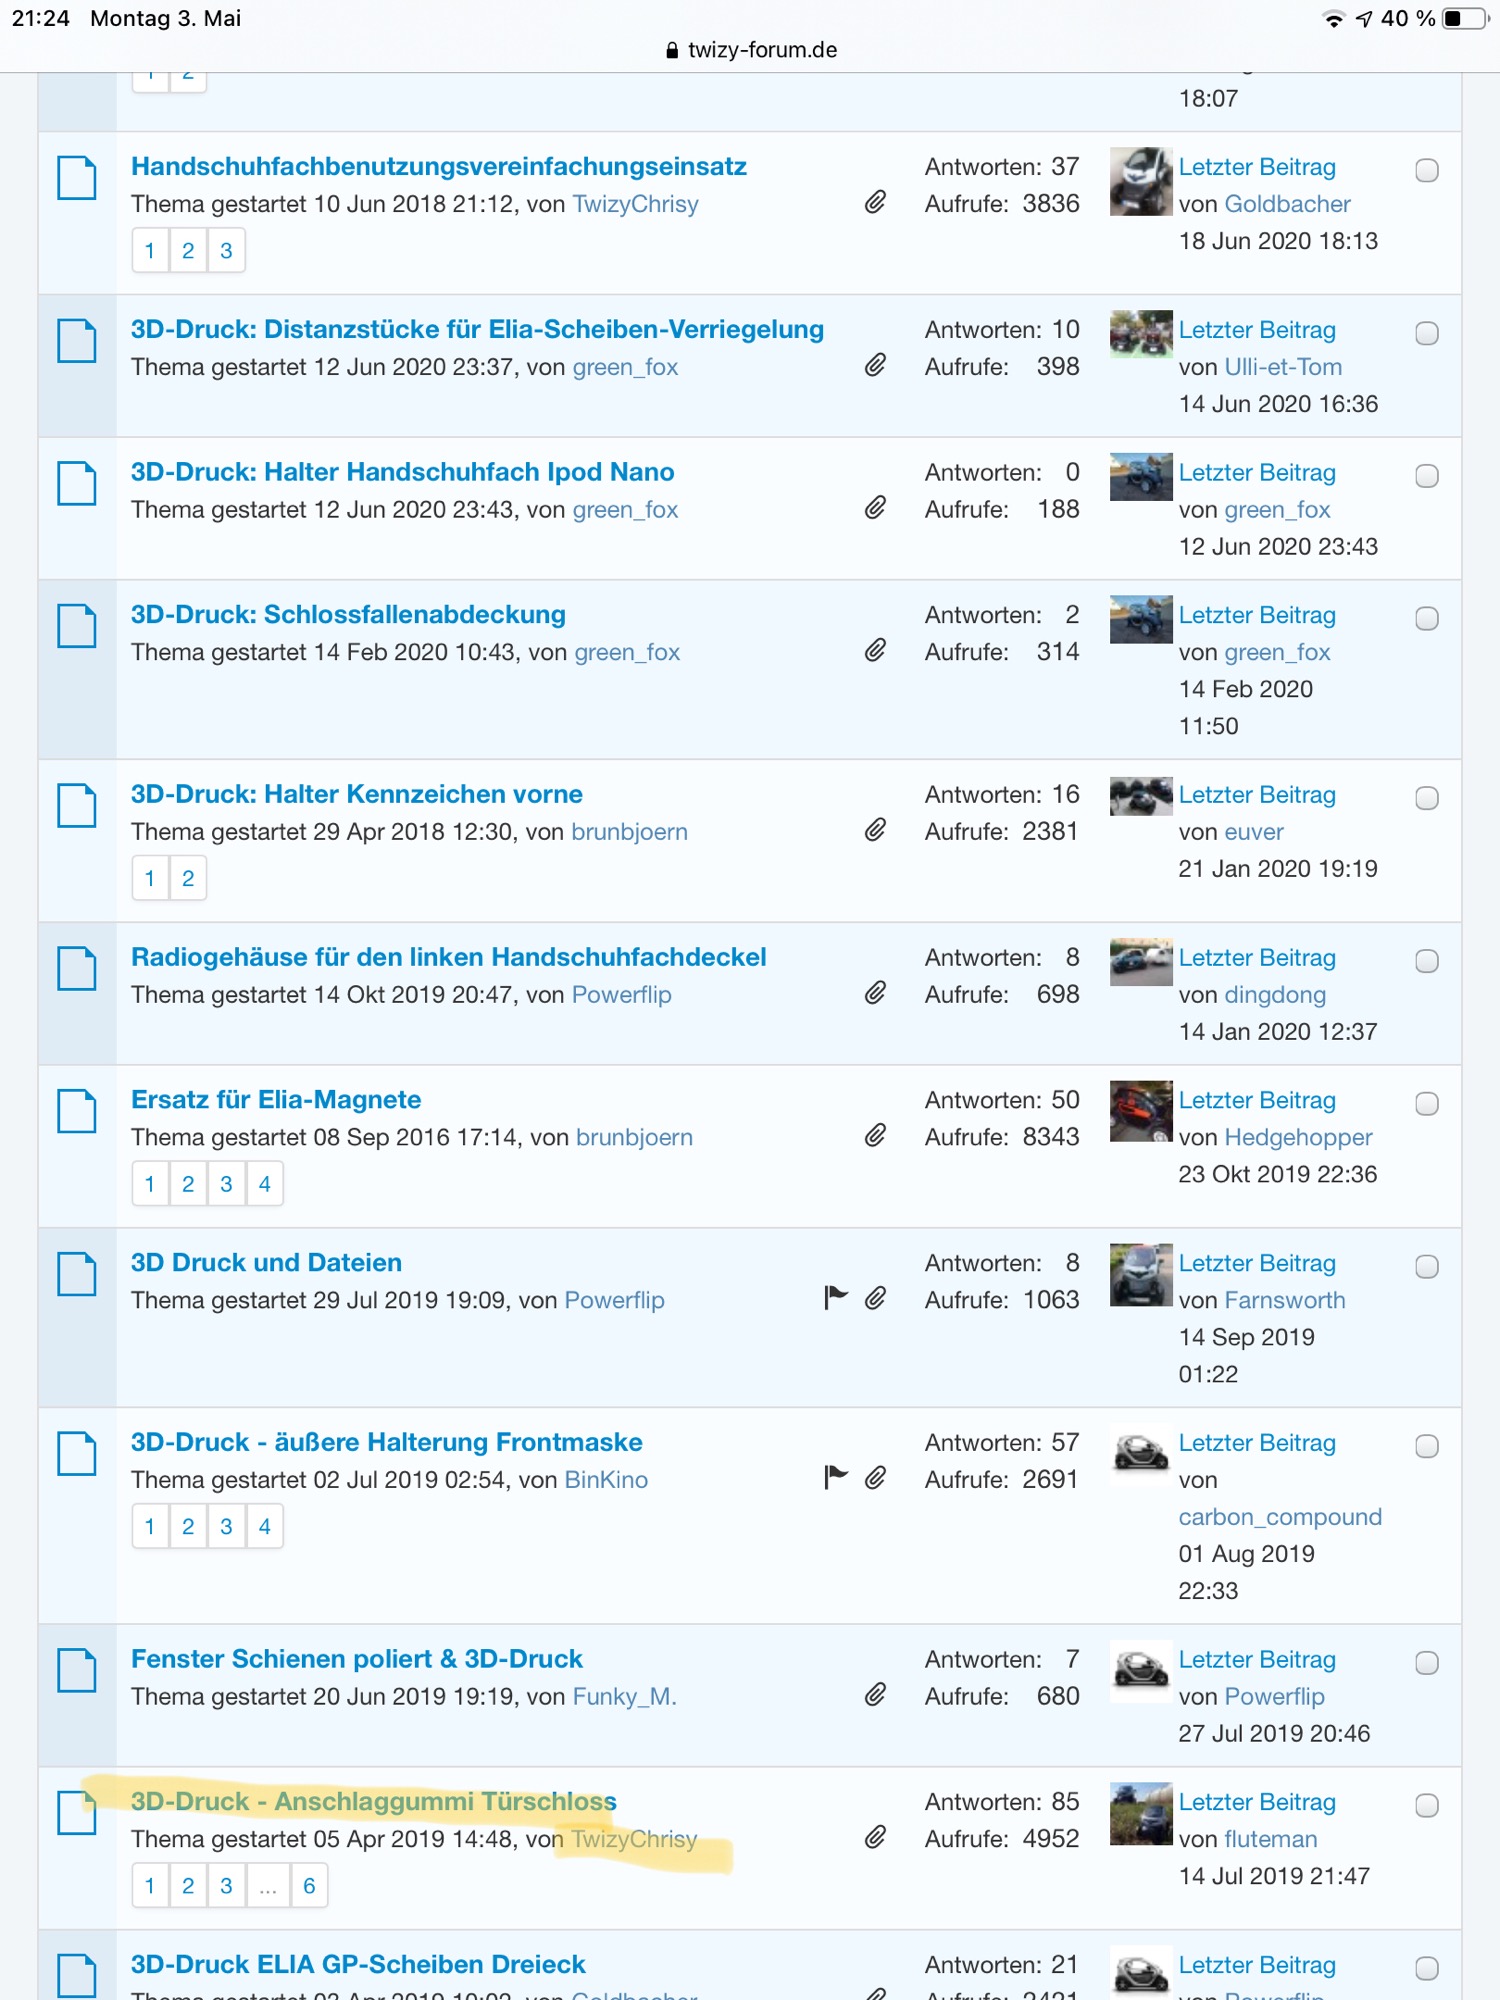Tick the checkbox for Handschuhfachbenutzungsvereinfachungseinsatz thread
The height and width of the screenshot is (2000, 1500).
coord(1427,171)
